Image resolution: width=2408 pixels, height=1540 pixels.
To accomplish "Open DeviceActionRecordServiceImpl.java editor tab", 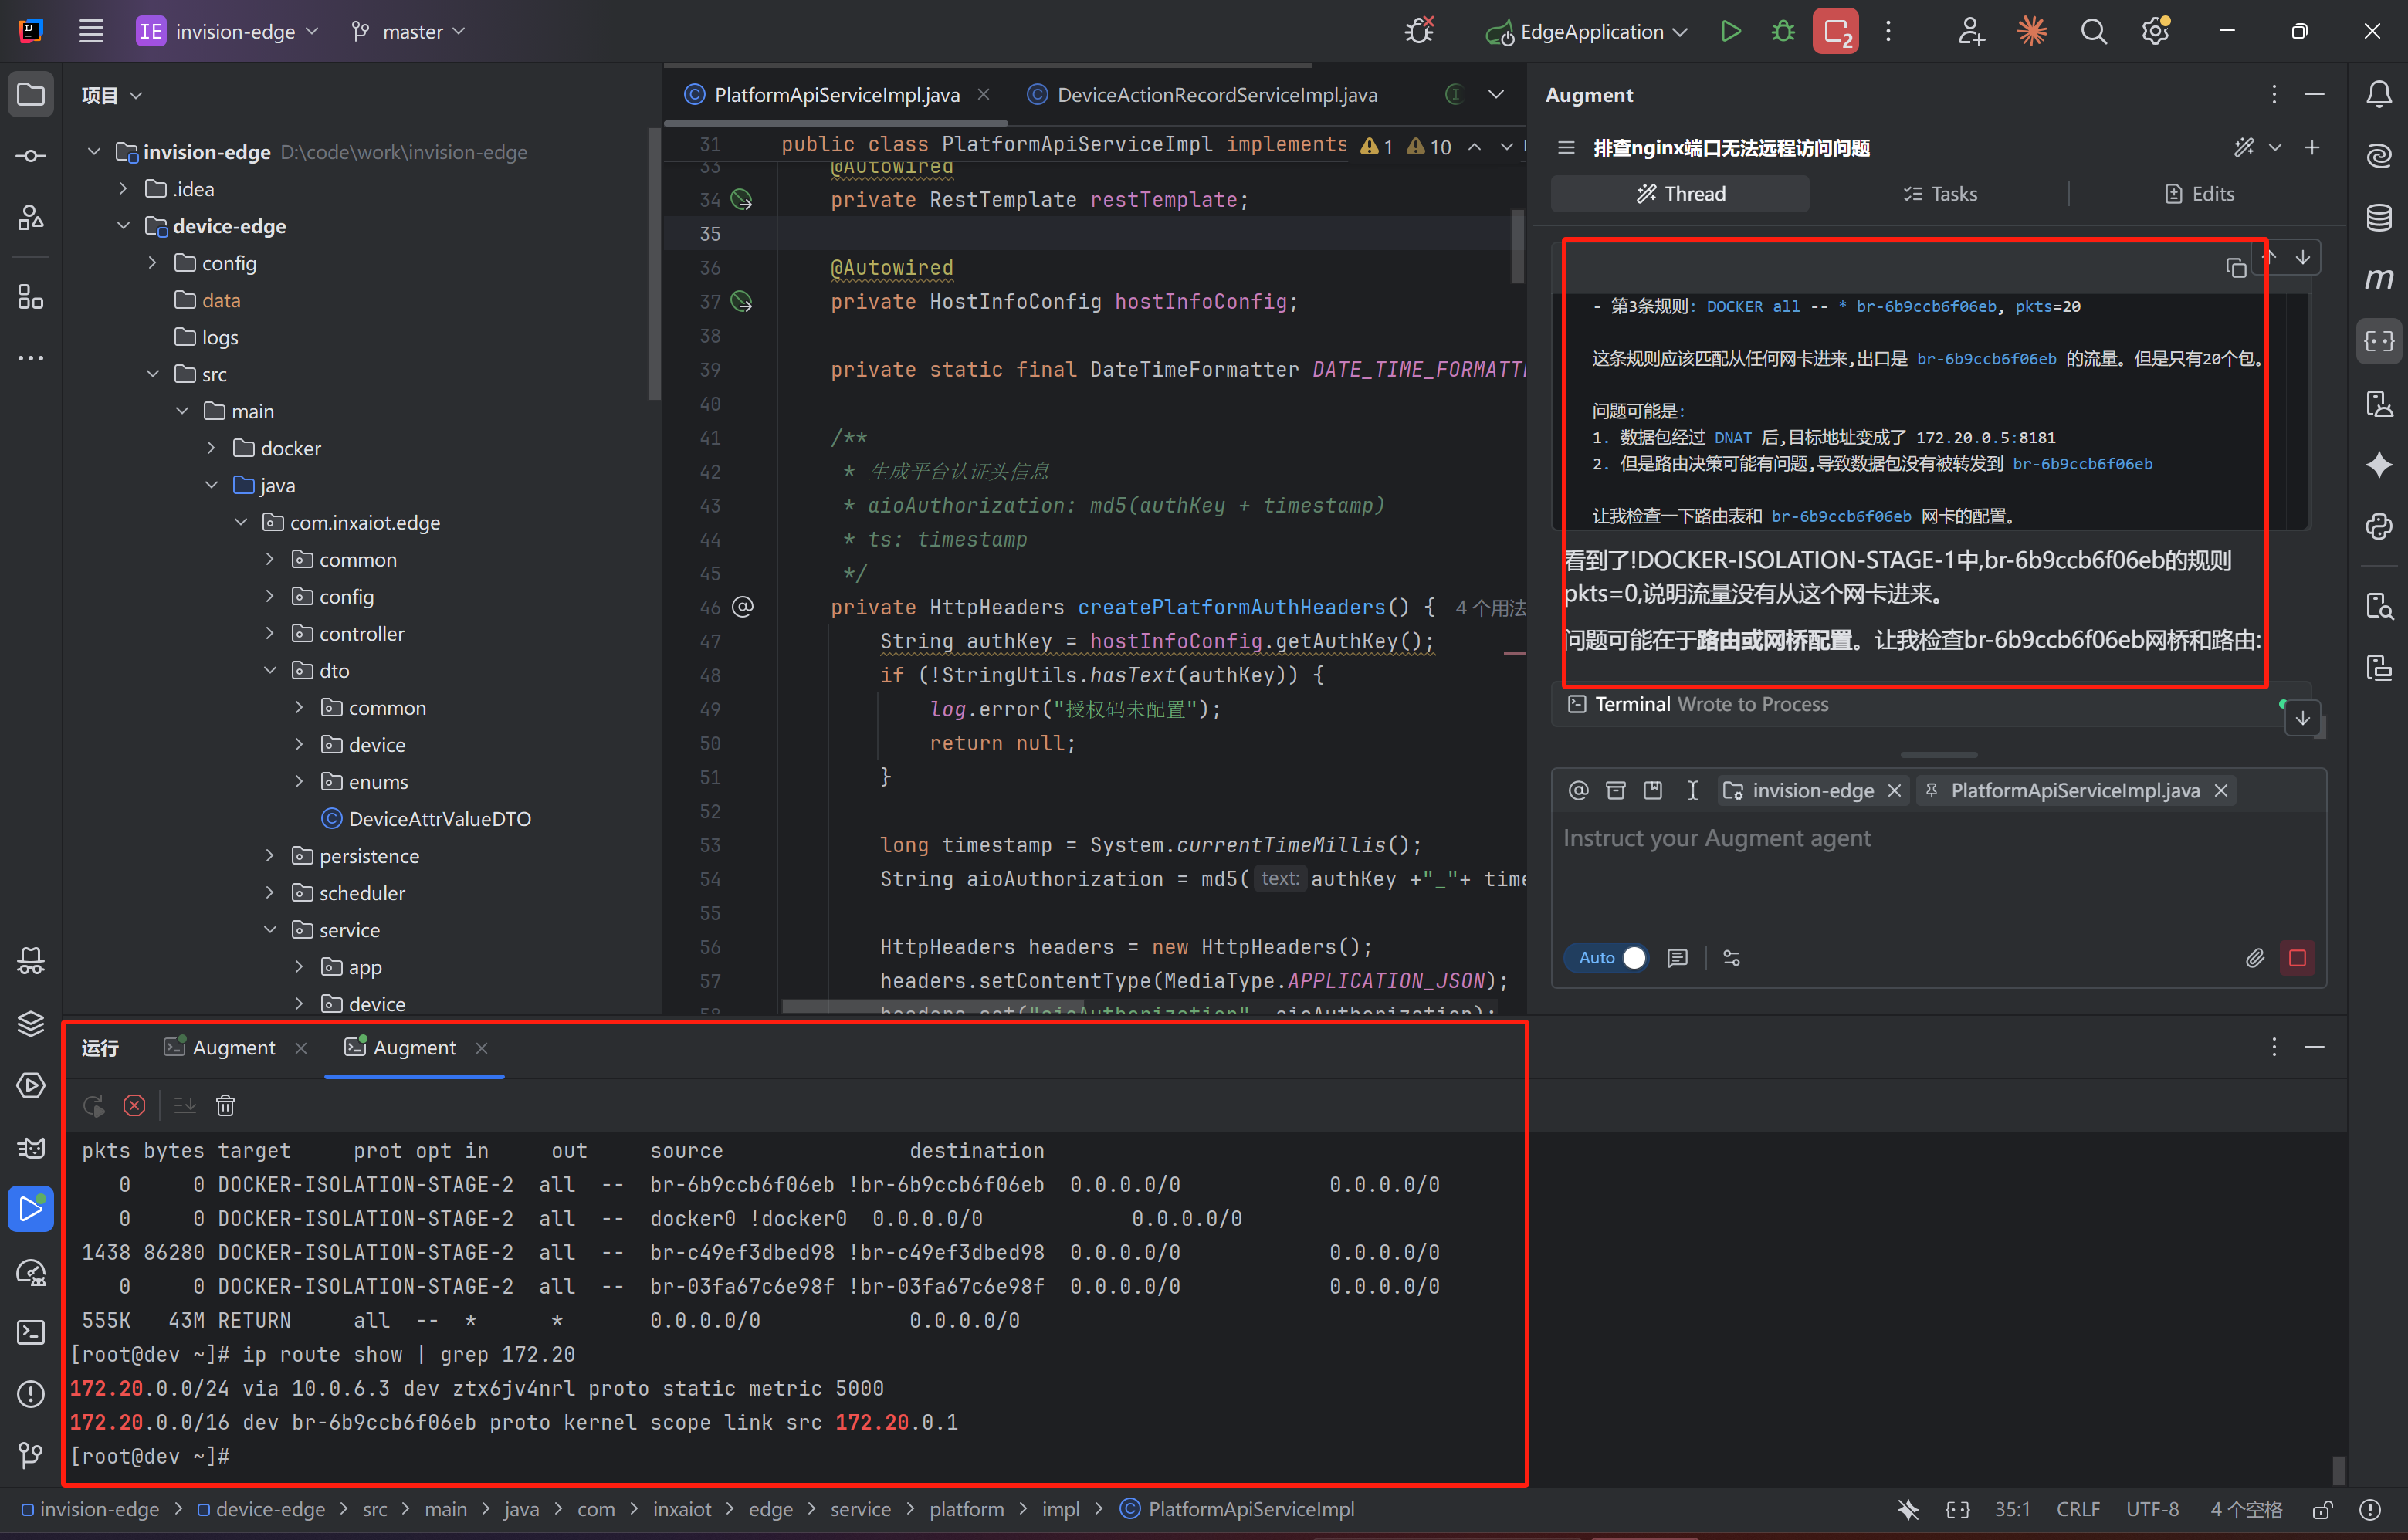I will point(1216,95).
